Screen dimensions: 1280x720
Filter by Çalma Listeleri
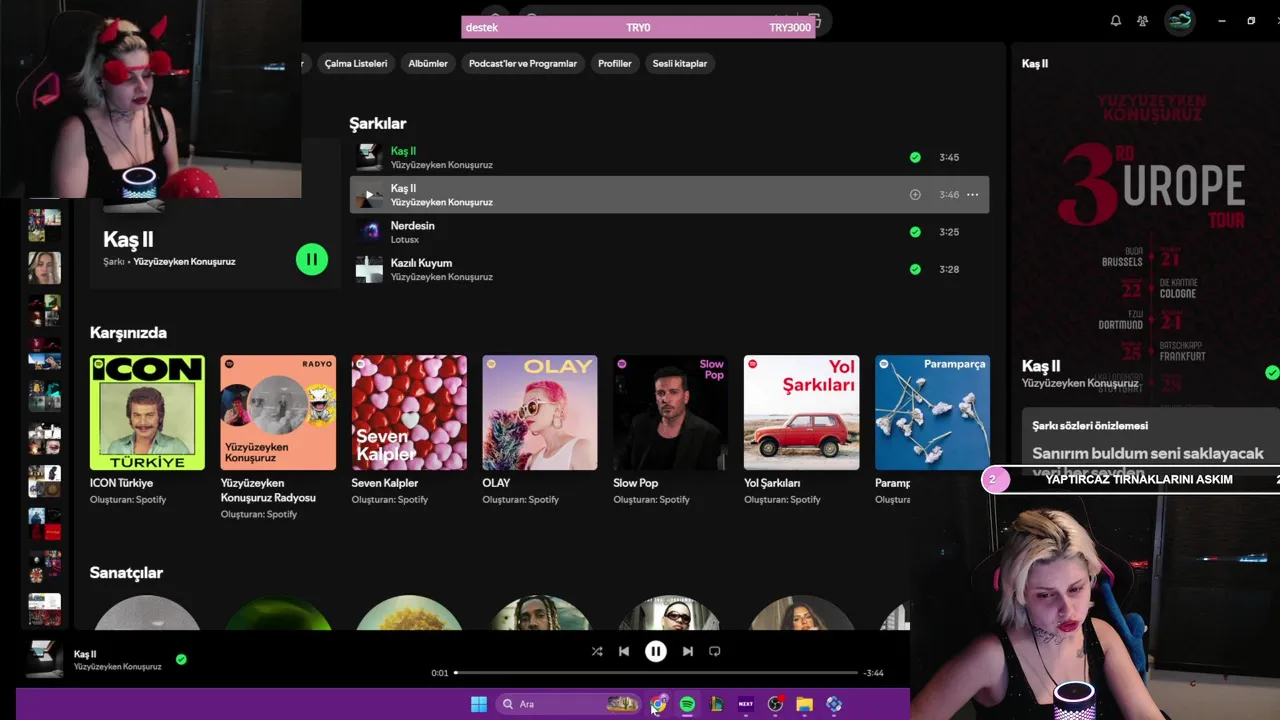coord(356,63)
